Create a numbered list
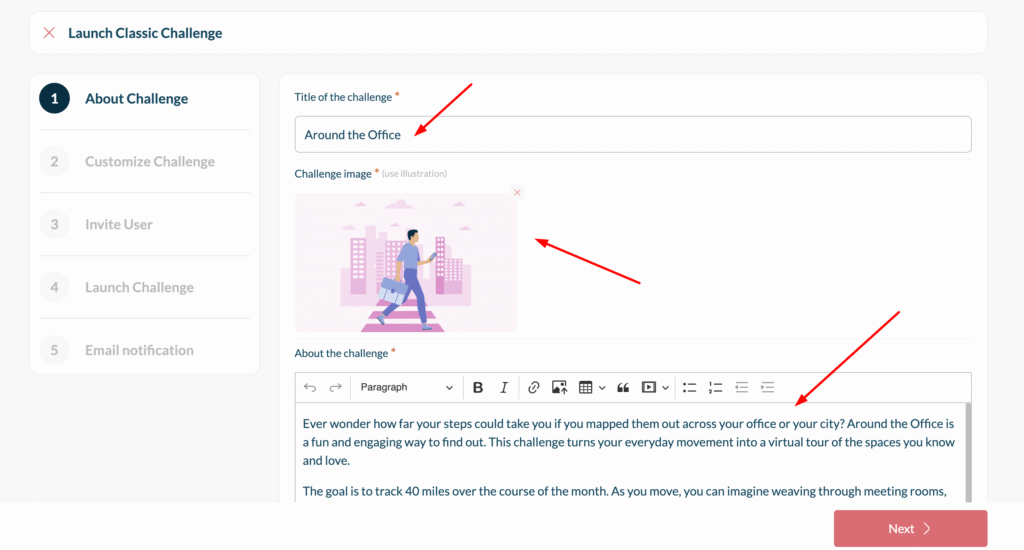The height and width of the screenshot is (550, 1024). click(x=716, y=387)
